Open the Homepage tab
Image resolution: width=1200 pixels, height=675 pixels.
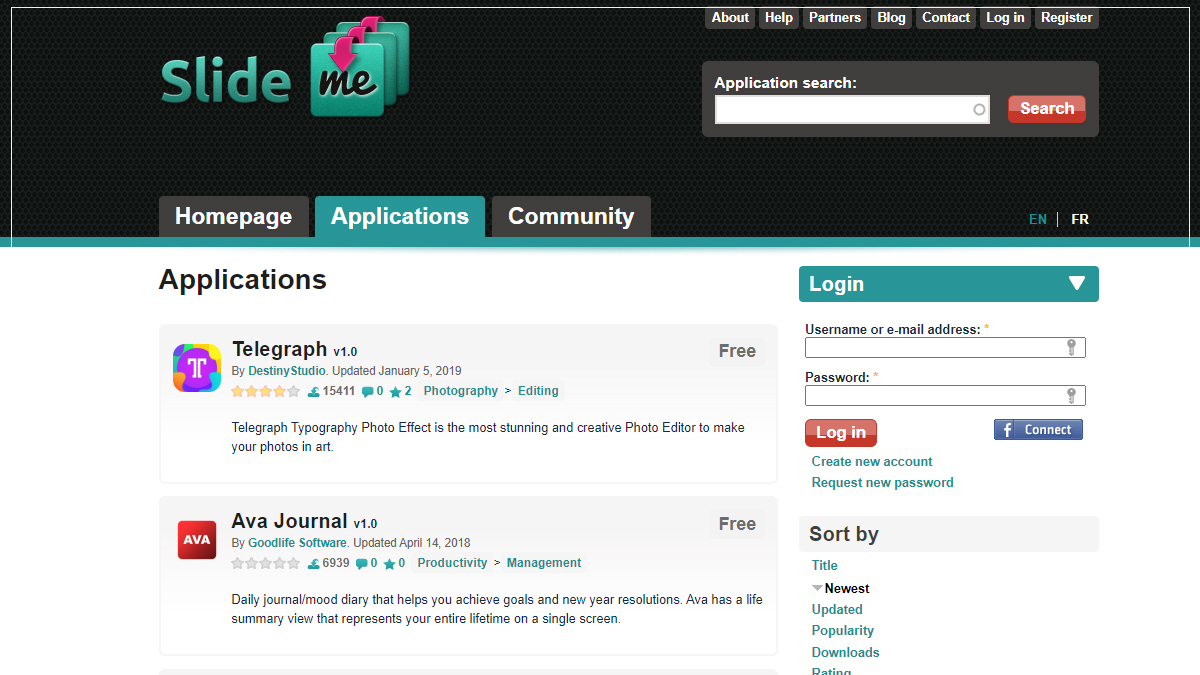[233, 217]
